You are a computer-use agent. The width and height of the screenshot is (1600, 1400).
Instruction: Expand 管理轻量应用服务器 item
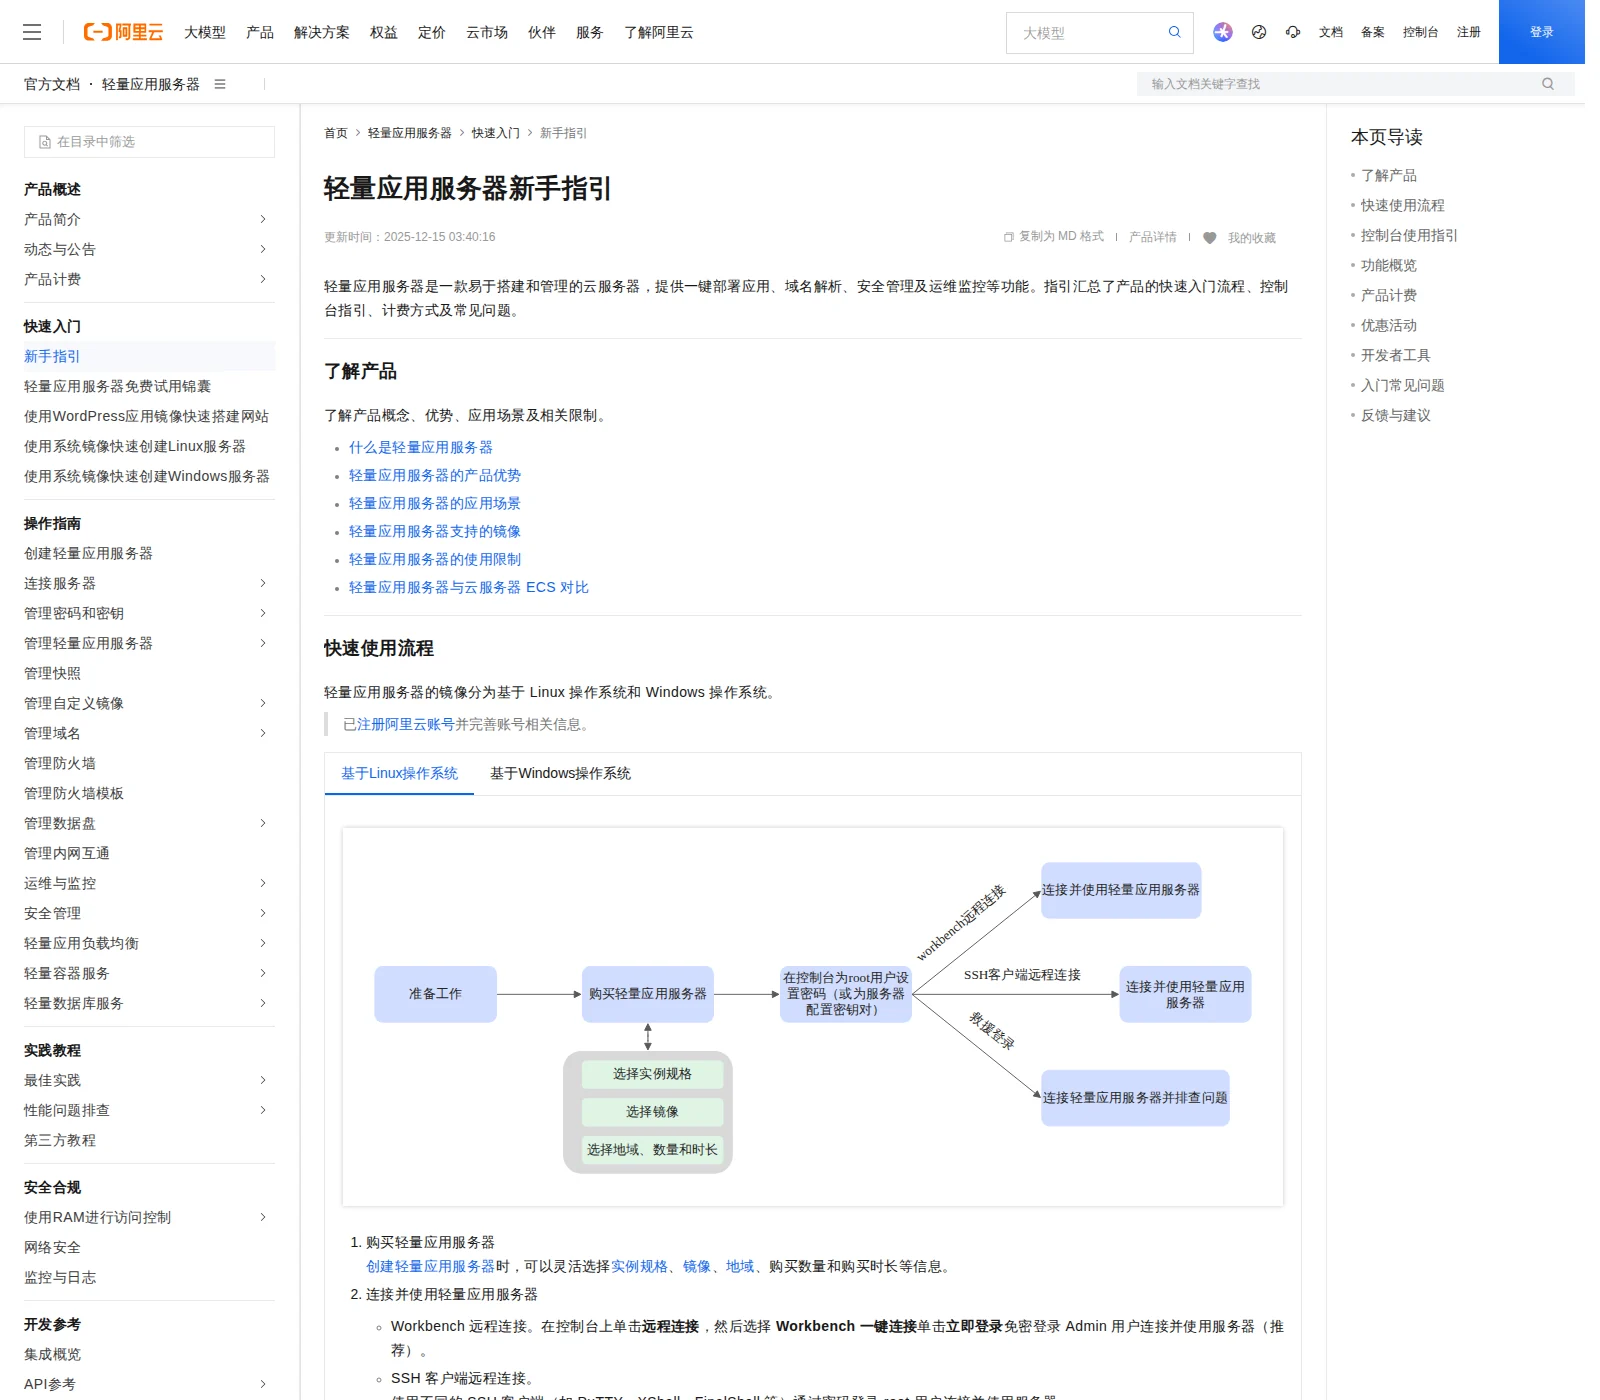coord(263,643)
